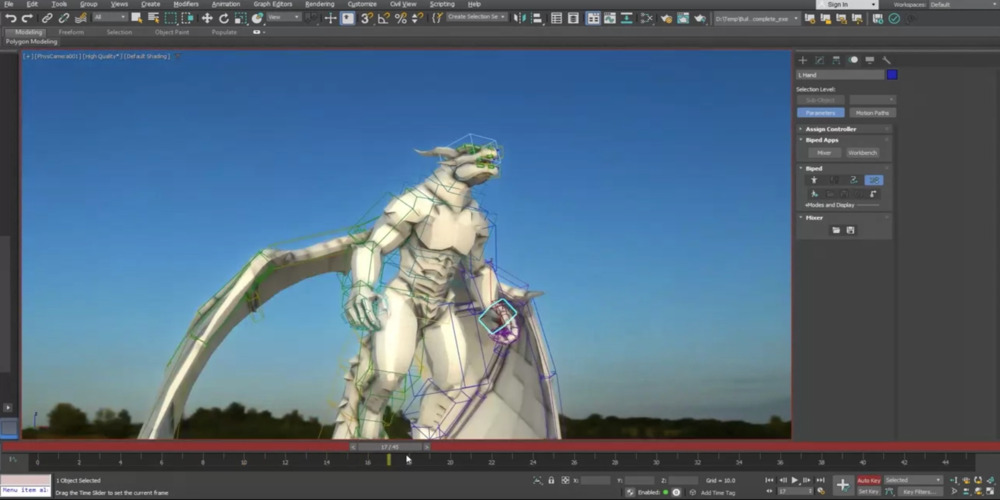Toggle the Selection Lock padlock icon
The height and width of the screenshot is (500, 1000).
(551, 480)
